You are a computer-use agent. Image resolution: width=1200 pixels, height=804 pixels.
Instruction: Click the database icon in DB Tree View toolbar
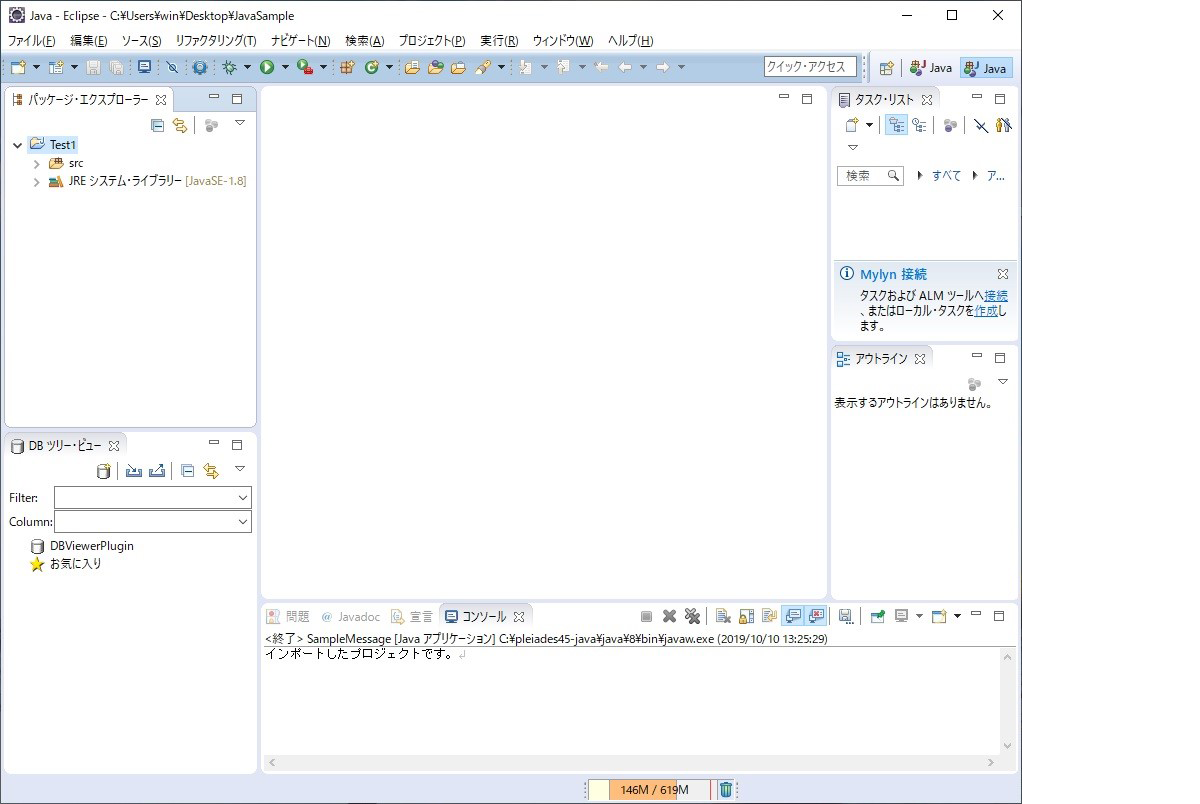tap(103, 470)
